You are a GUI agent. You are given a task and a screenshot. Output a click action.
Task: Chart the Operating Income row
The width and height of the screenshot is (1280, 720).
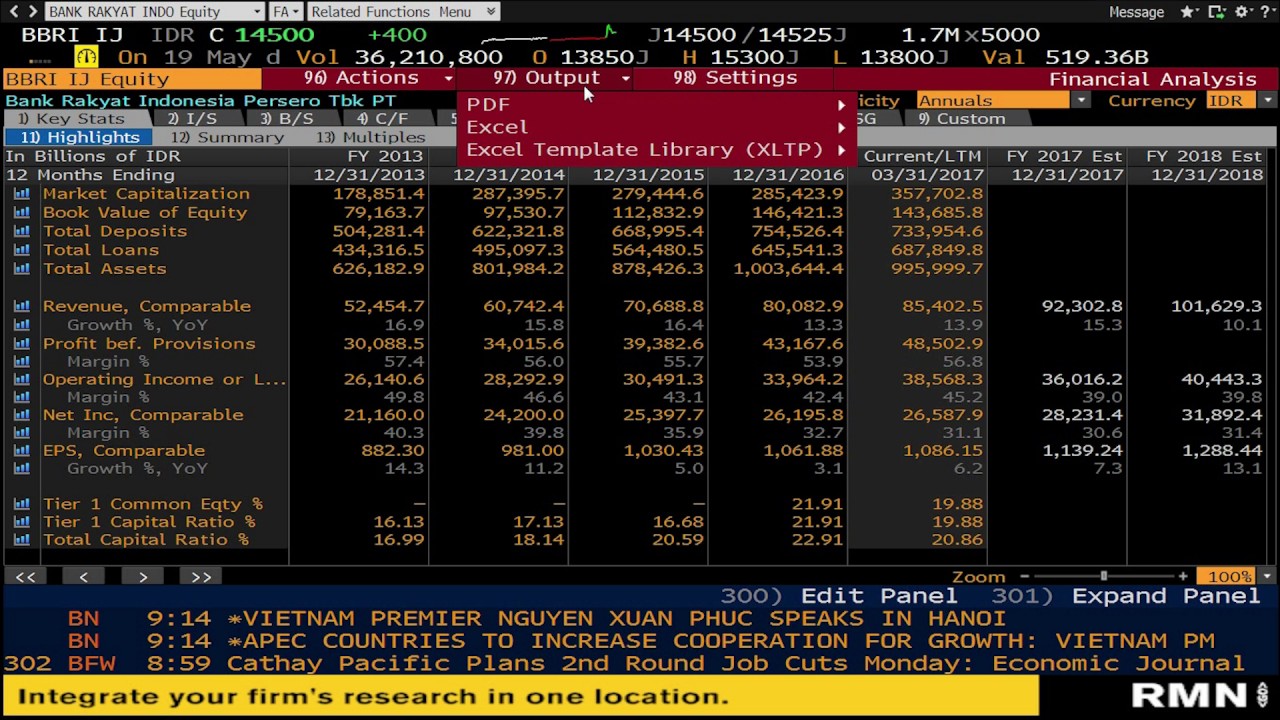(21, 379)
